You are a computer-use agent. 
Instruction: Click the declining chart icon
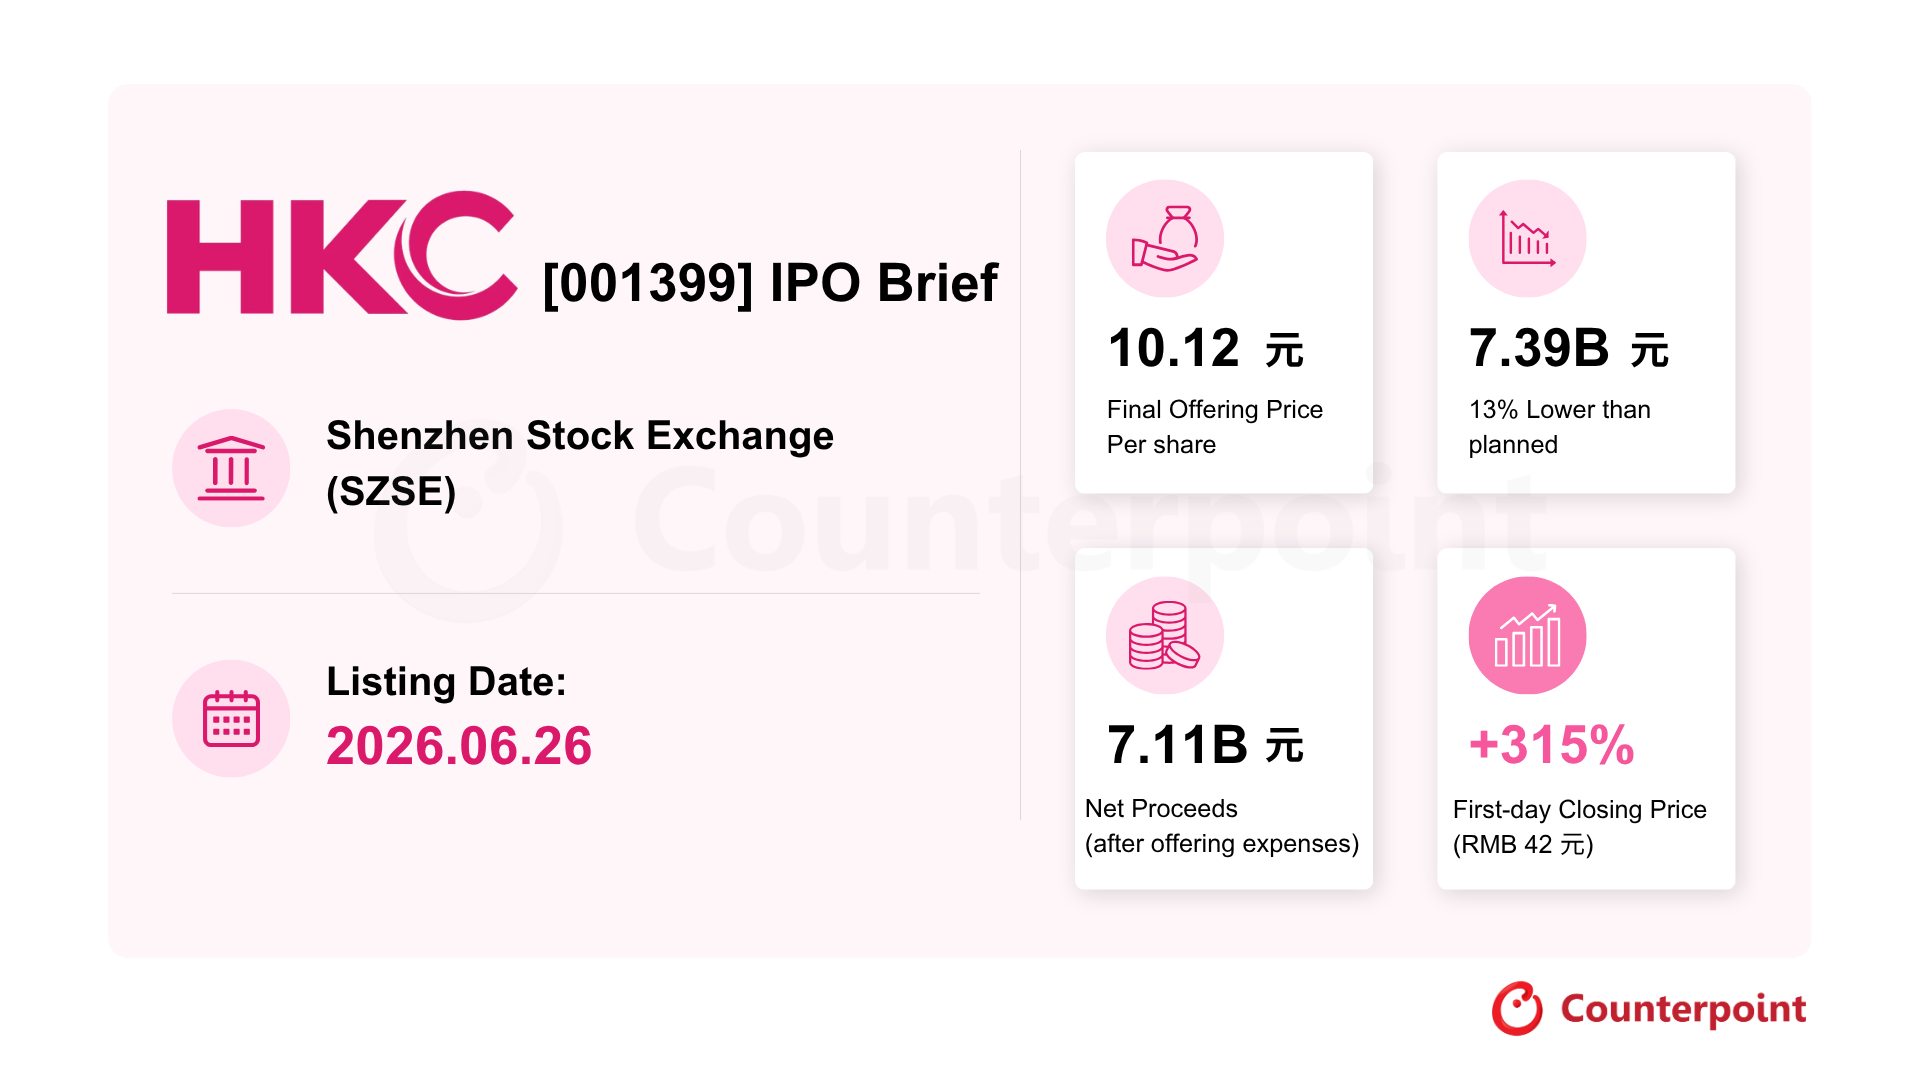(1527, 238)
